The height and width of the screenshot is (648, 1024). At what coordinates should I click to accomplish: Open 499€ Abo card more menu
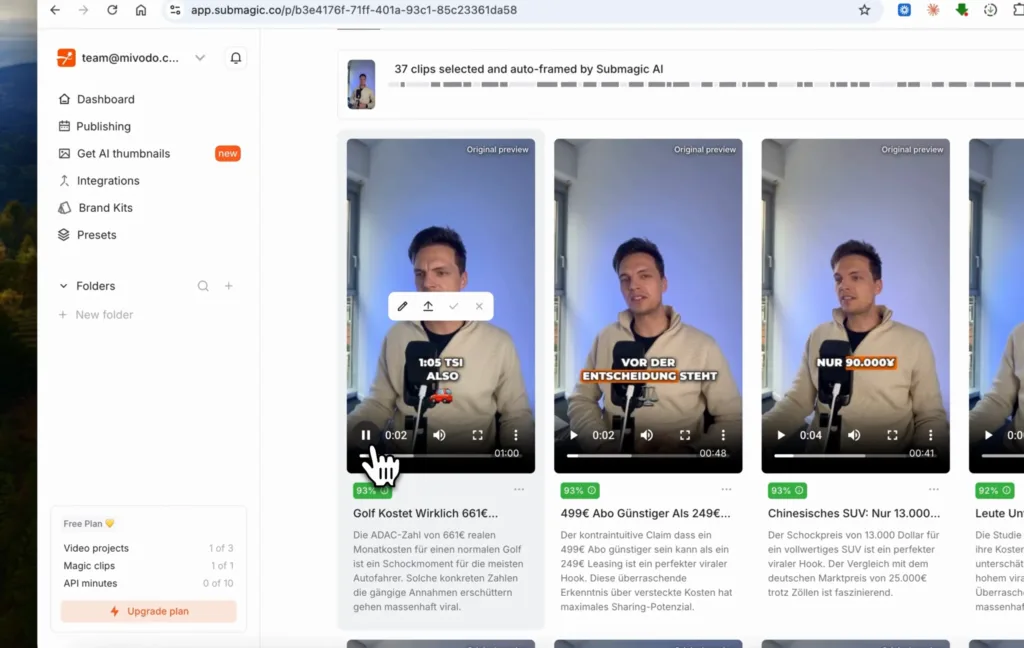click(x=726, y=489)
